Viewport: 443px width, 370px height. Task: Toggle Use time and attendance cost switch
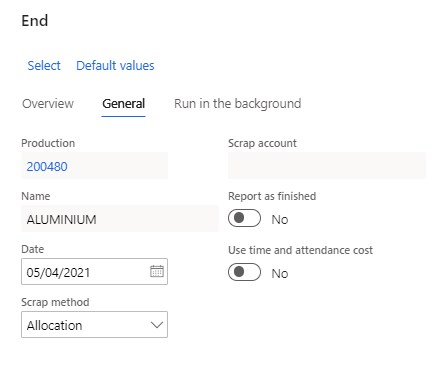point(244,272)
